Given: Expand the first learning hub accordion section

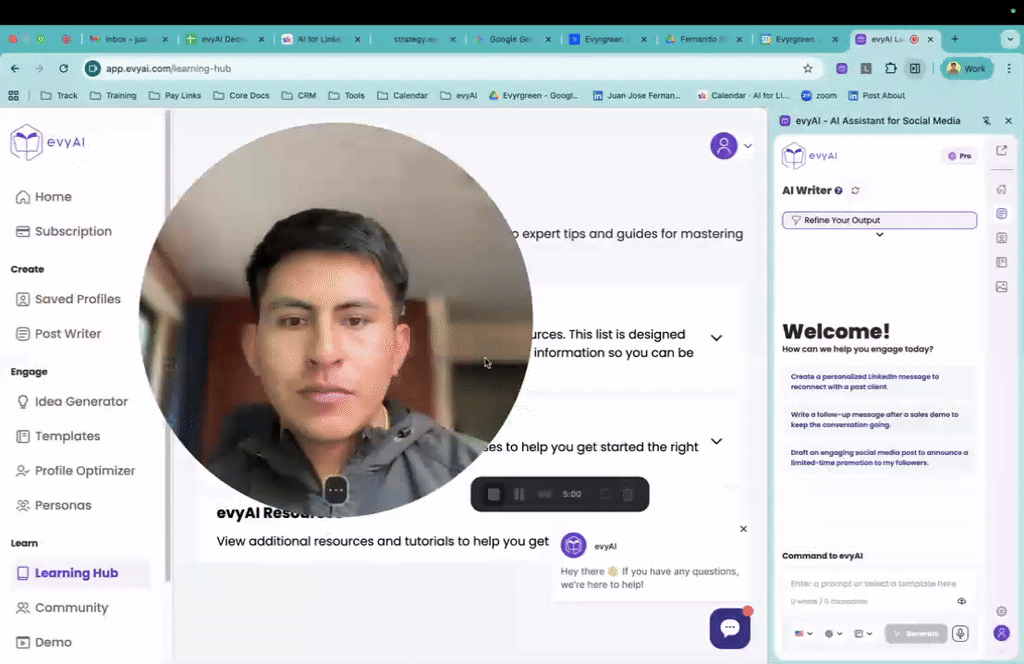Looking at the screenshot, I should [x=716, y=338].
